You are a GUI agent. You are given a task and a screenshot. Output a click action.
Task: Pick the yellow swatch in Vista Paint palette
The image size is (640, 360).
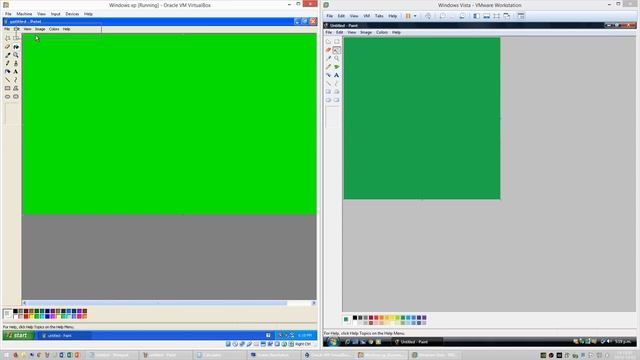pos(392,318)
